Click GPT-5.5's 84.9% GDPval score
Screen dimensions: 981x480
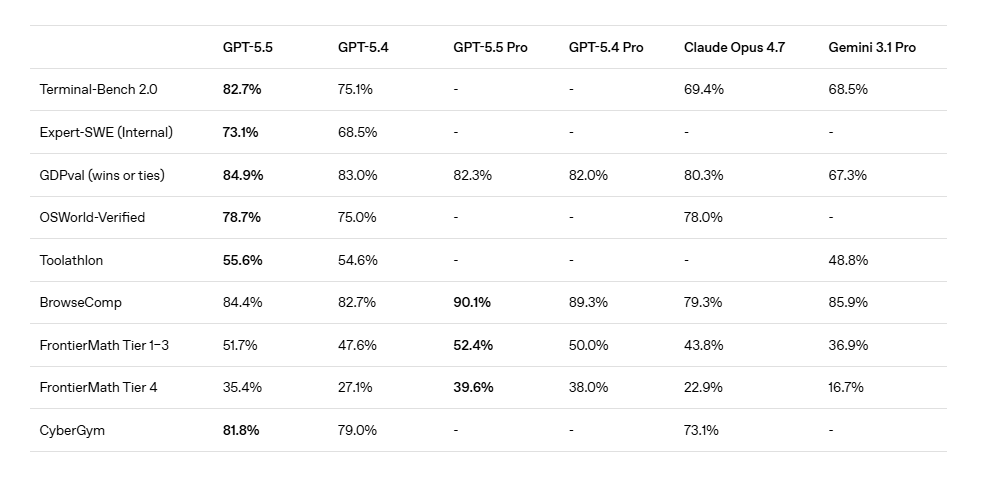click(x=242, y=175)
